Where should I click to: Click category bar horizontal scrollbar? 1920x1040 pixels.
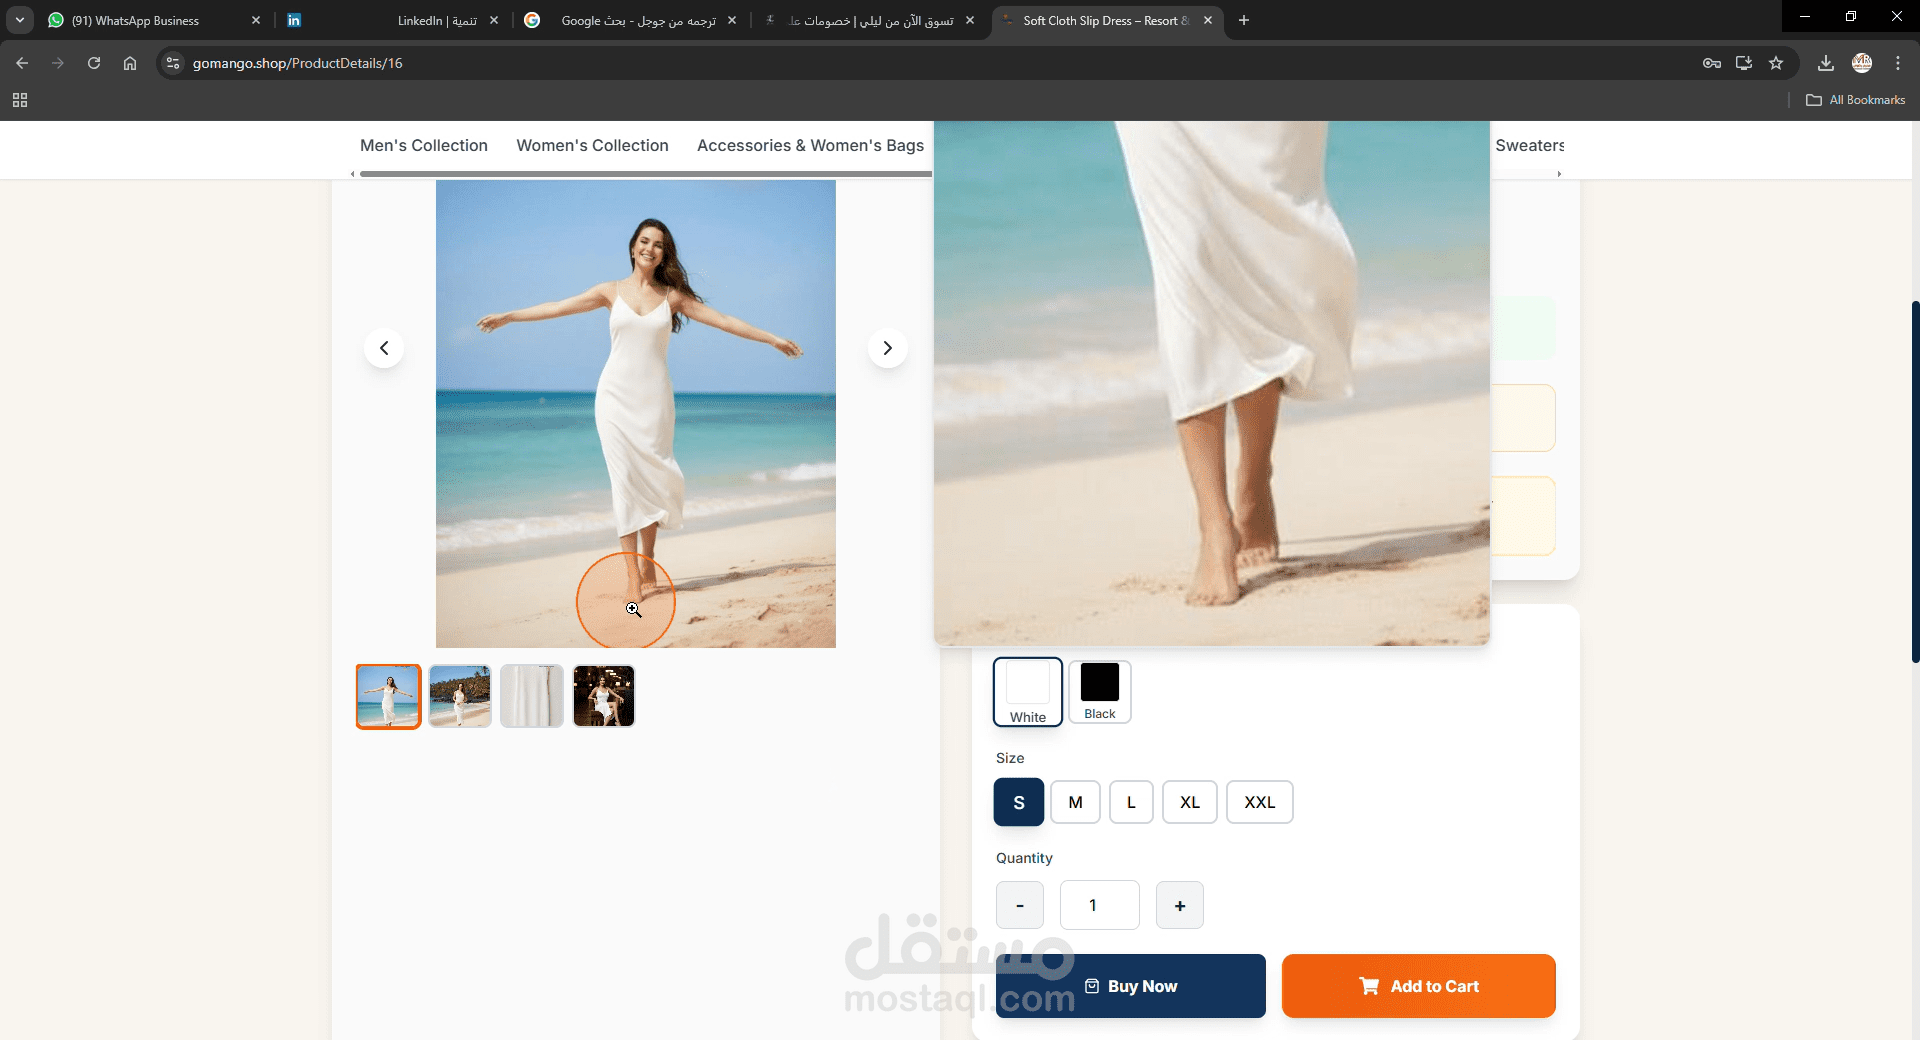[x=646, y=174]
